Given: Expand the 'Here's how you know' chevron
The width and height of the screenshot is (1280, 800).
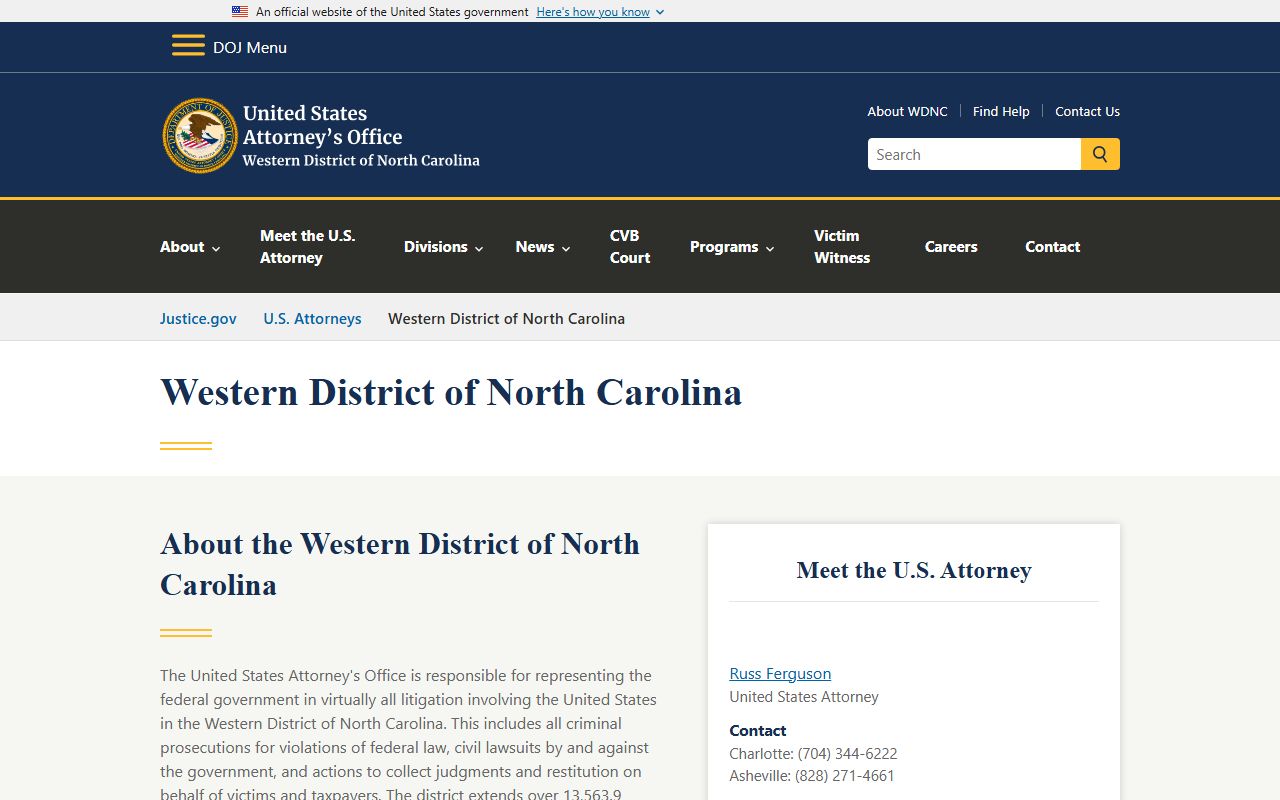Looking at the screenshot, I should (660, 12).
